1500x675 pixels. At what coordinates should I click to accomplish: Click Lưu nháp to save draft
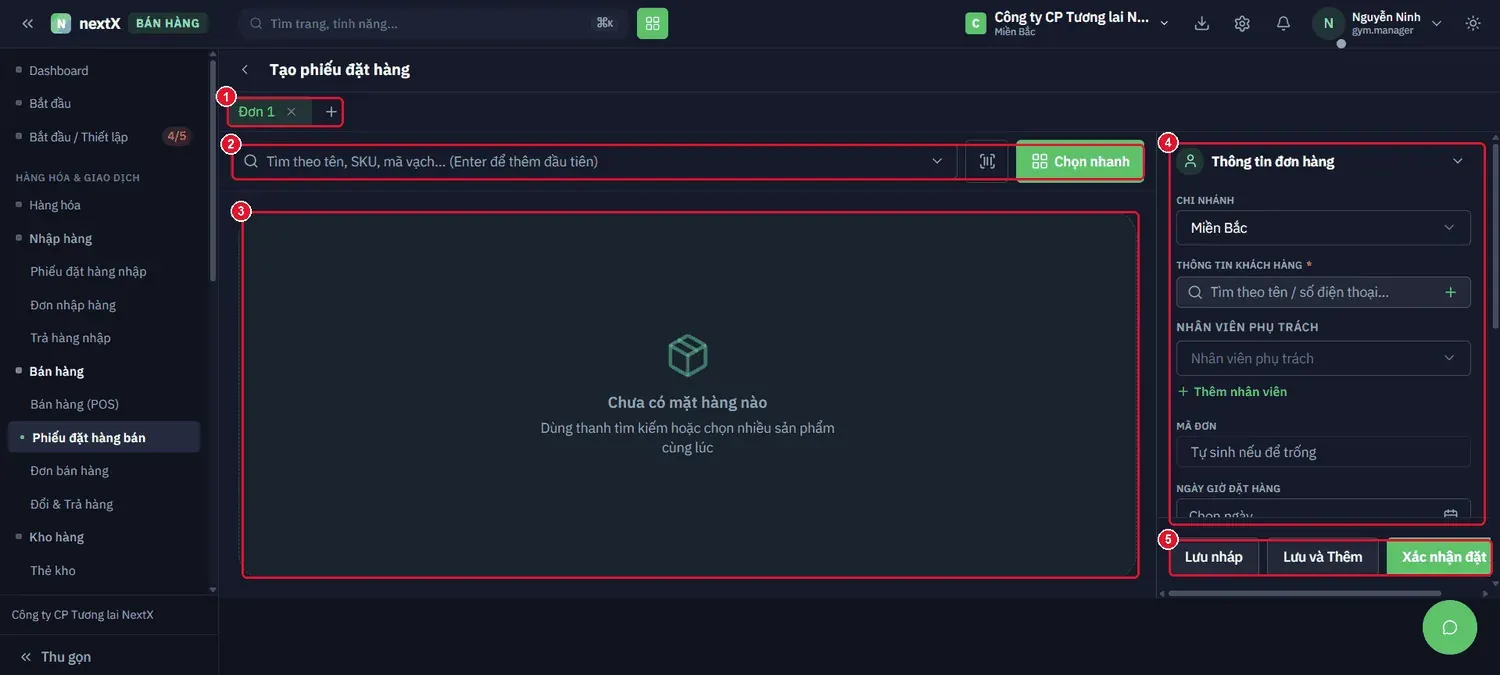(x=1214, y=557)
